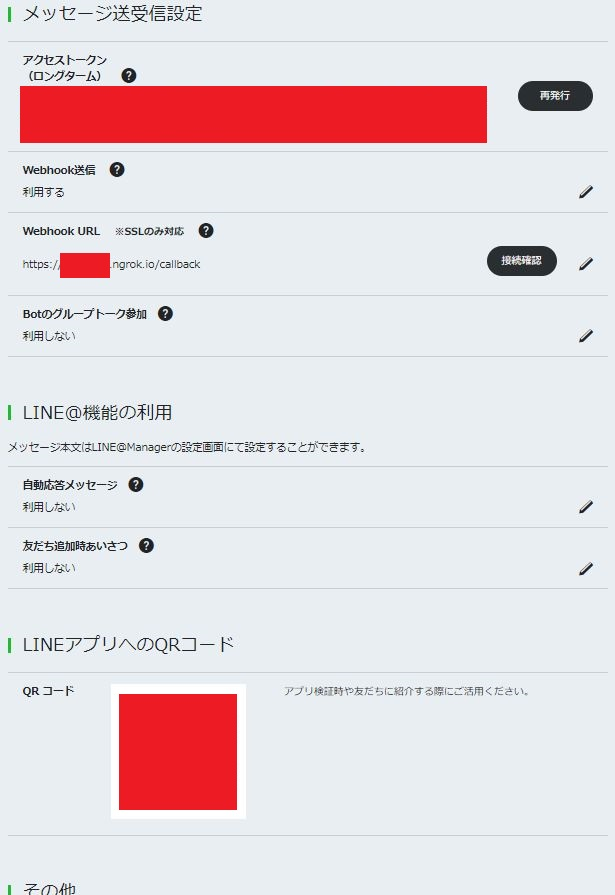Open help icon next to アクセストークン

pos(129,75)
